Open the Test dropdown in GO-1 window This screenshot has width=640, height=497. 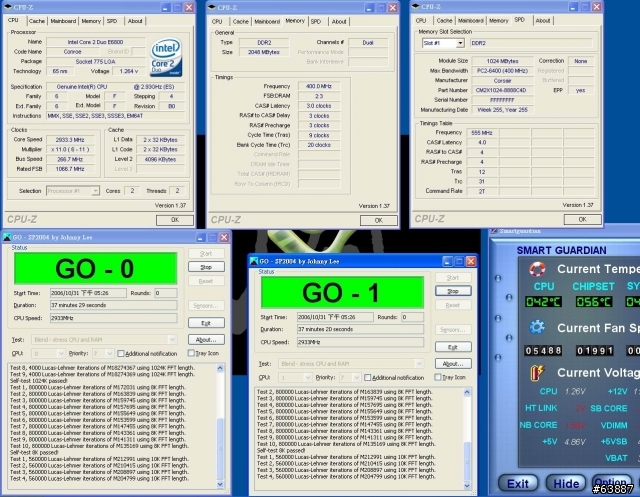419,364
